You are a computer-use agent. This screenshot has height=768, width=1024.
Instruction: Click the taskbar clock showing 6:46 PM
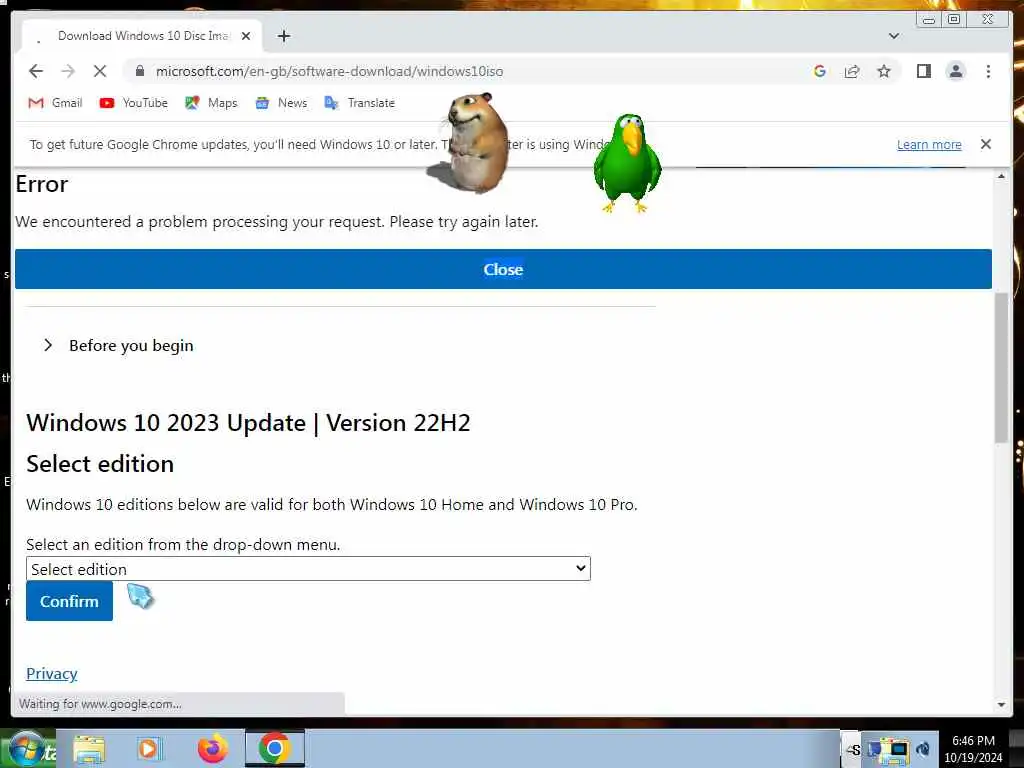click(x=973, y=749)
